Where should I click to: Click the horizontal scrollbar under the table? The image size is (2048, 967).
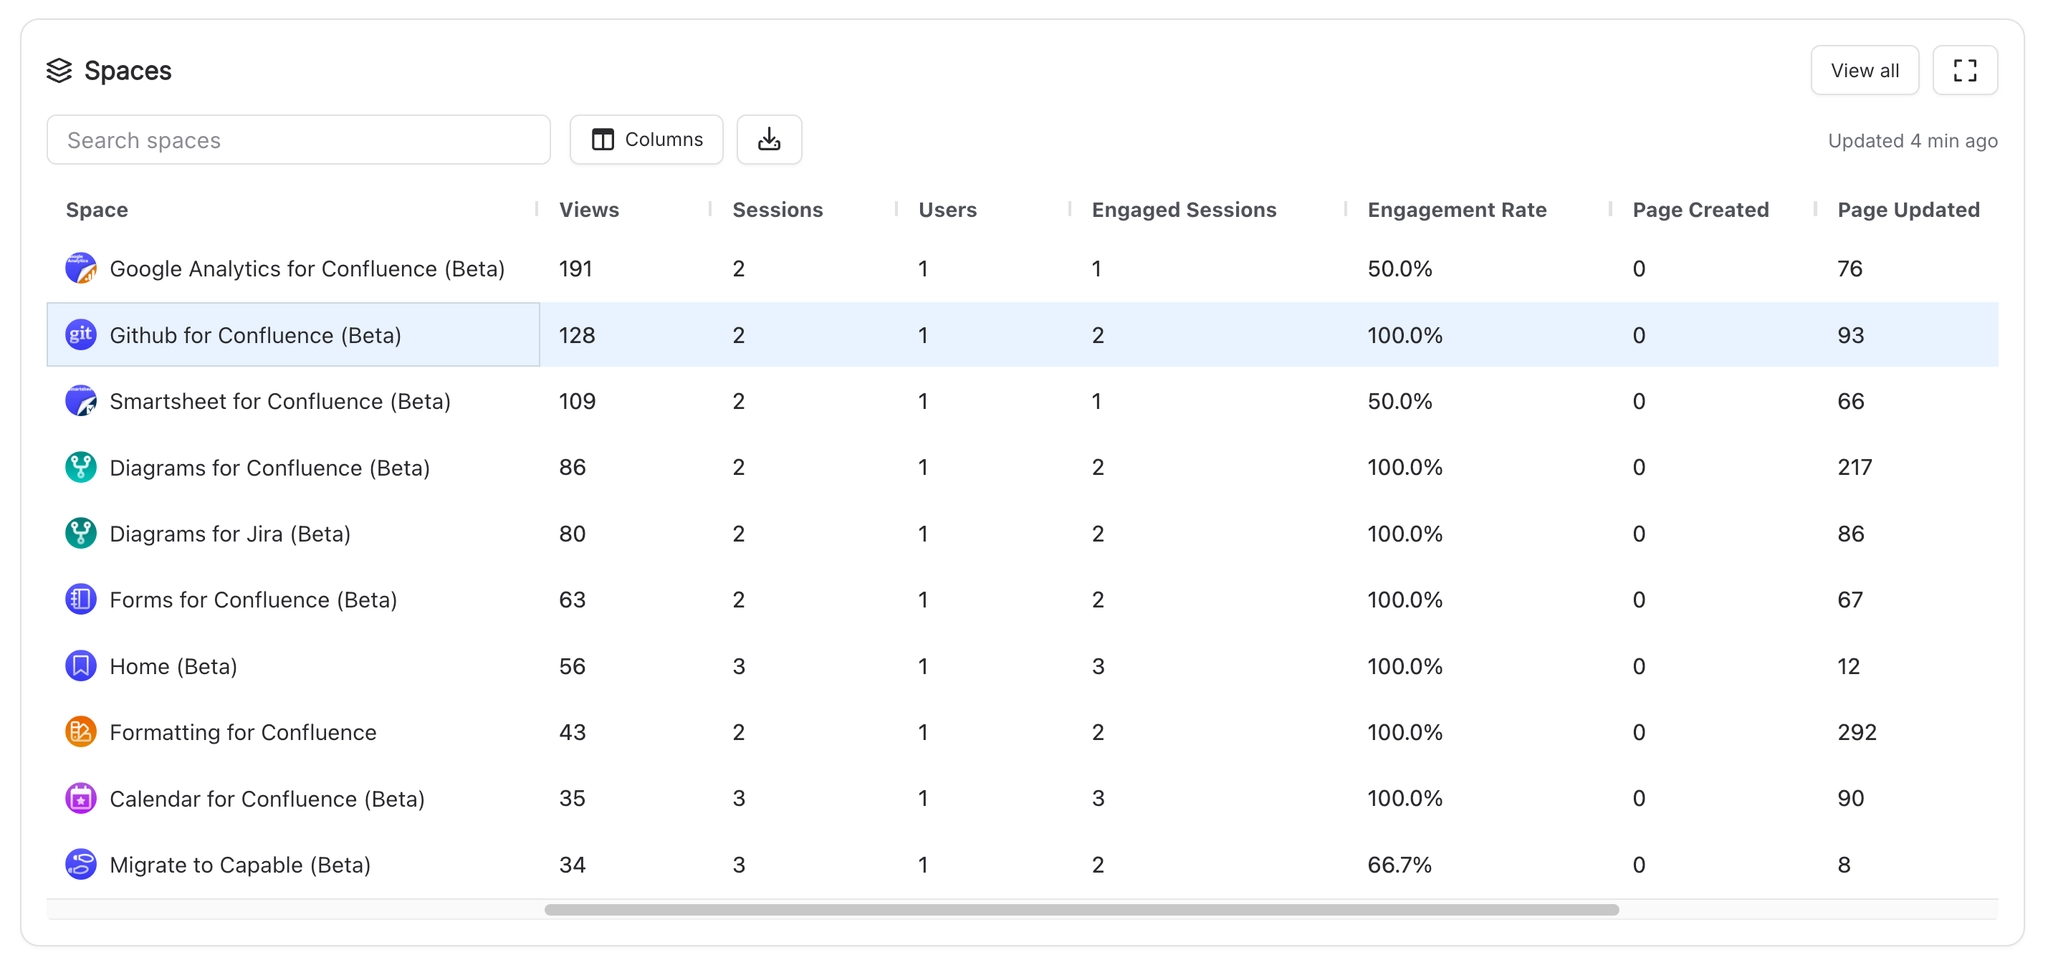[1081, 910]
